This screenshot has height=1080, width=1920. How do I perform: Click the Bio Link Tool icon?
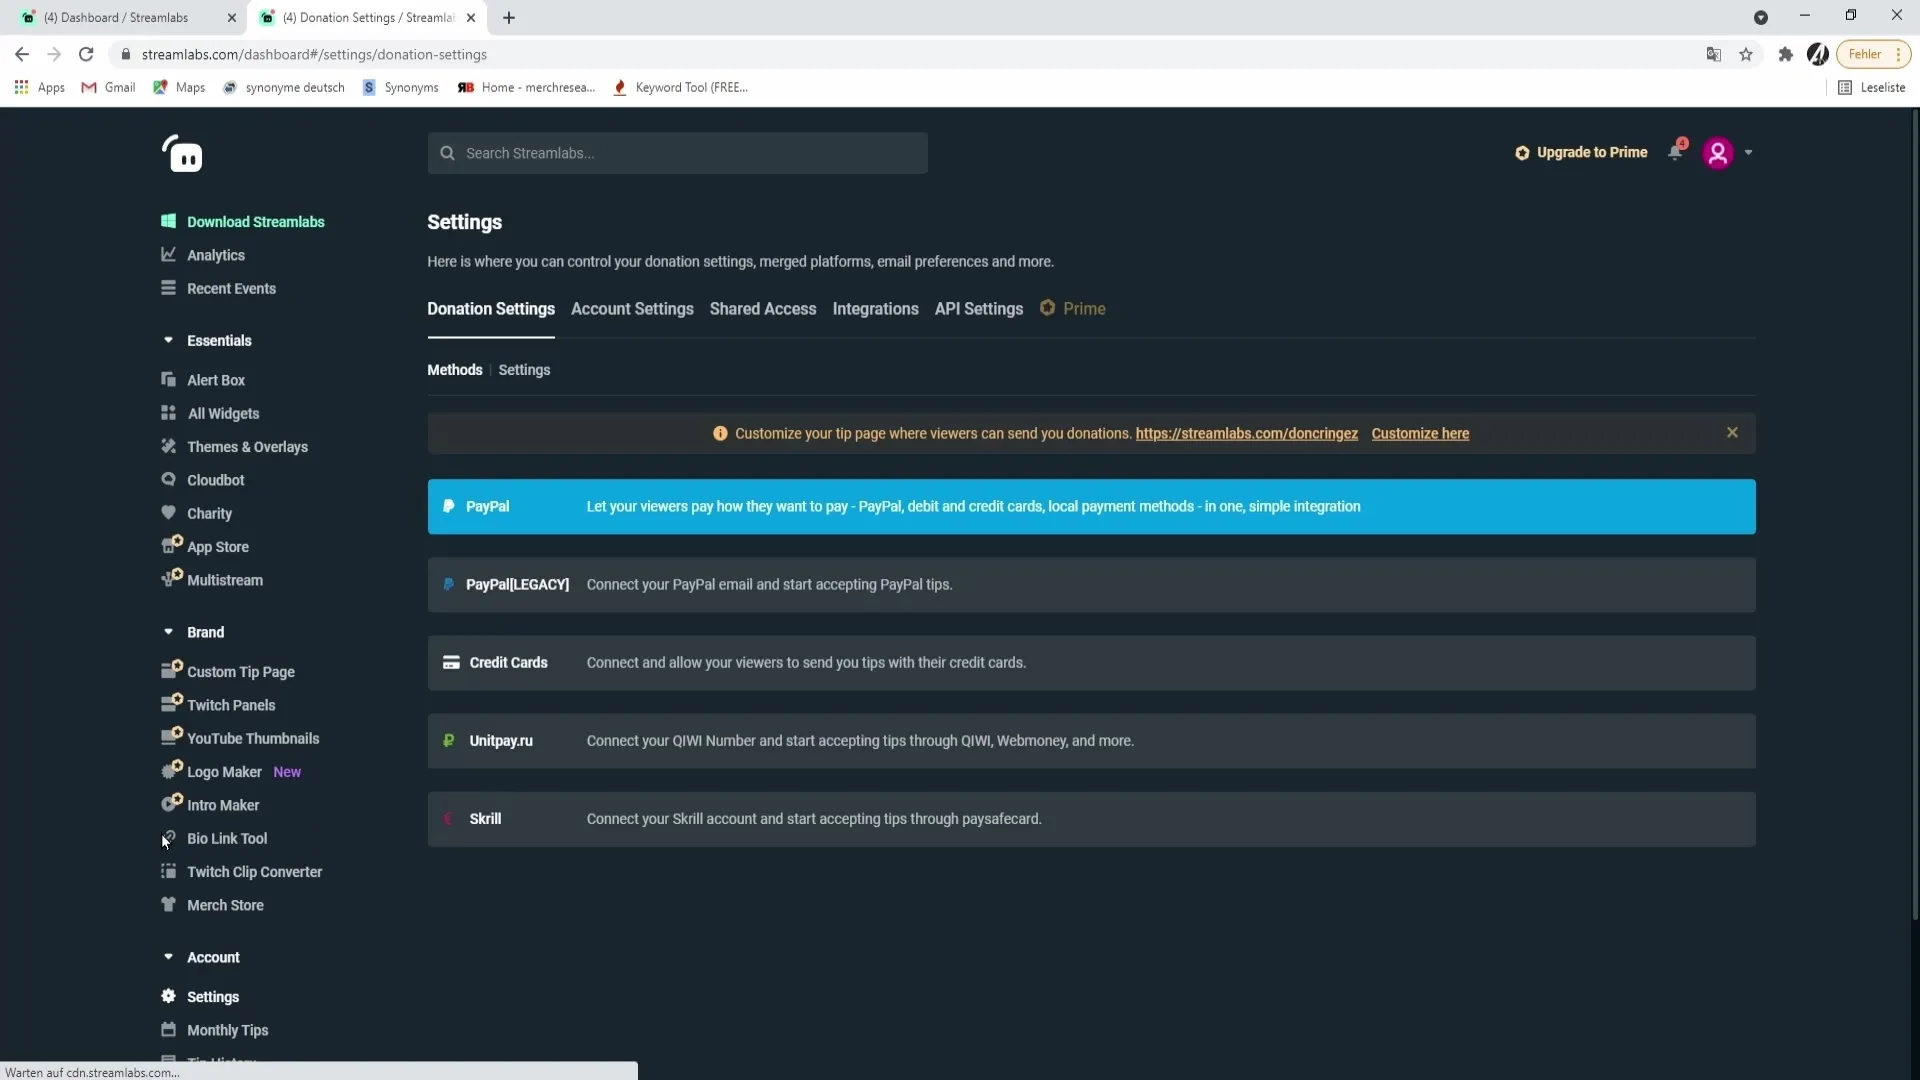pos(169,837)
